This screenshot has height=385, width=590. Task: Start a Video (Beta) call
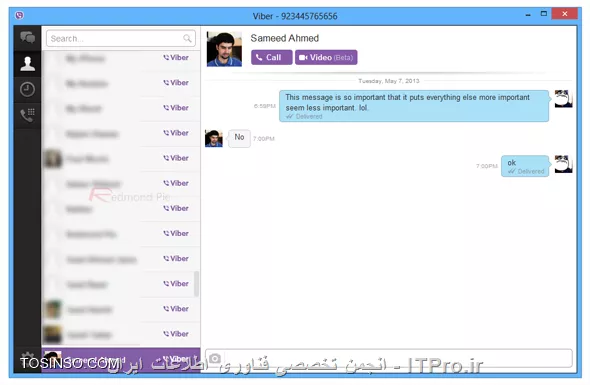point(326,58)
